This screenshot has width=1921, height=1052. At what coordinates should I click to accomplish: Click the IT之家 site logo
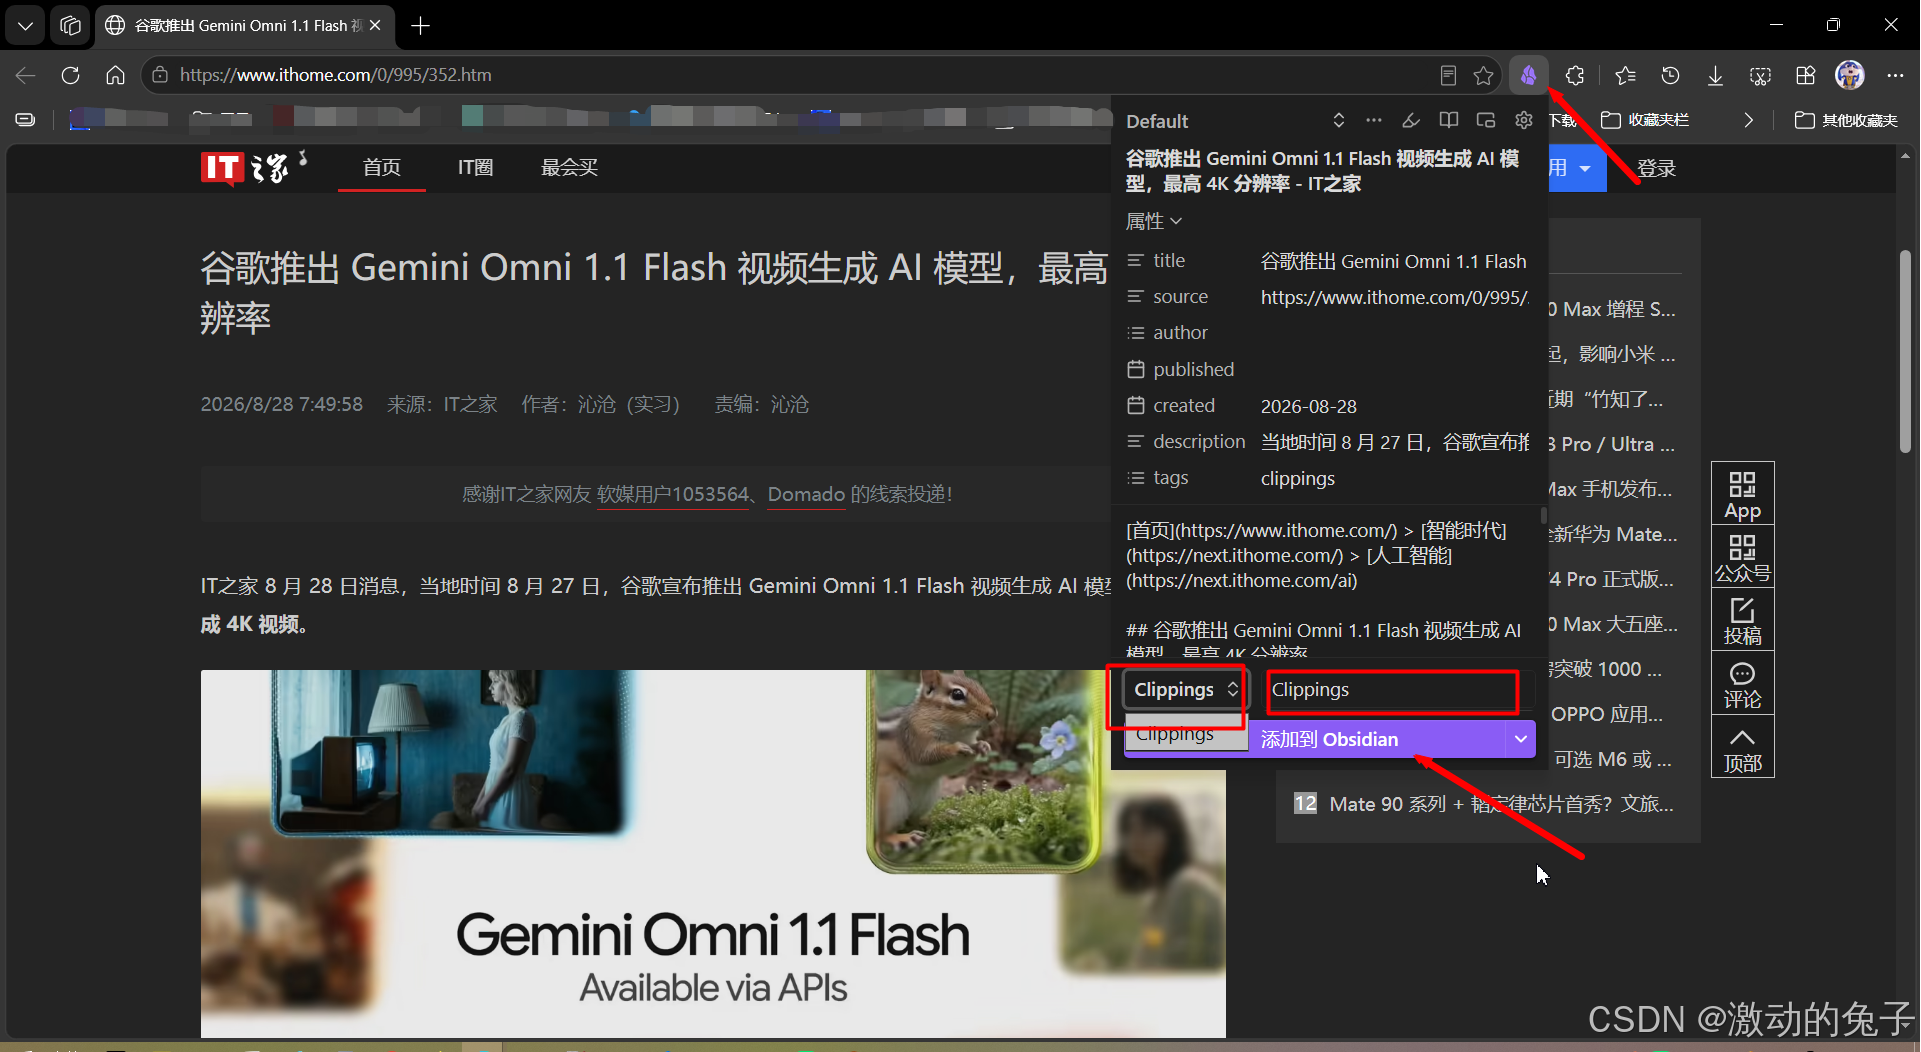click(x=253, y=167)
